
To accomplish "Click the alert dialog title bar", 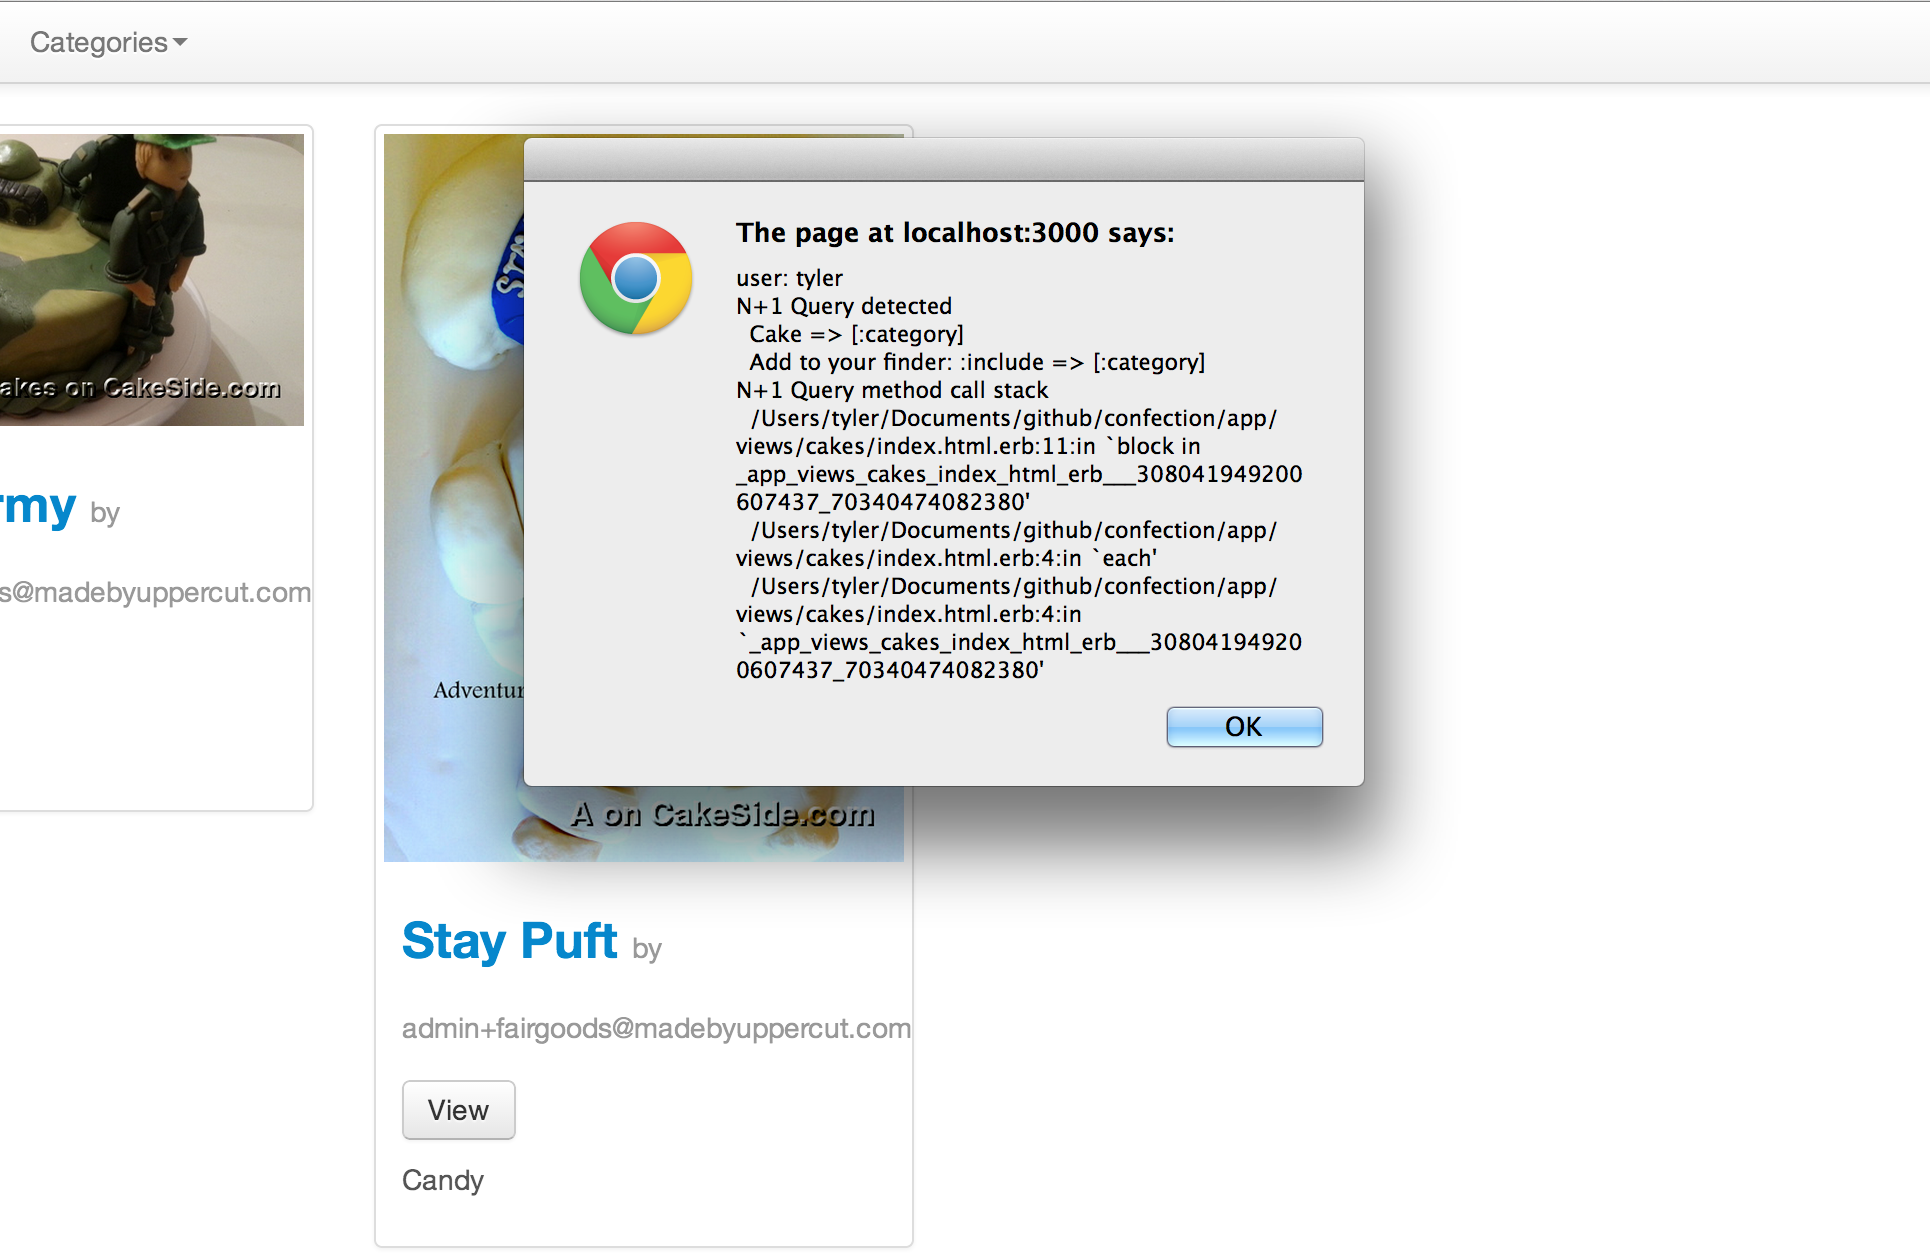I will click(x=943, y=160).
